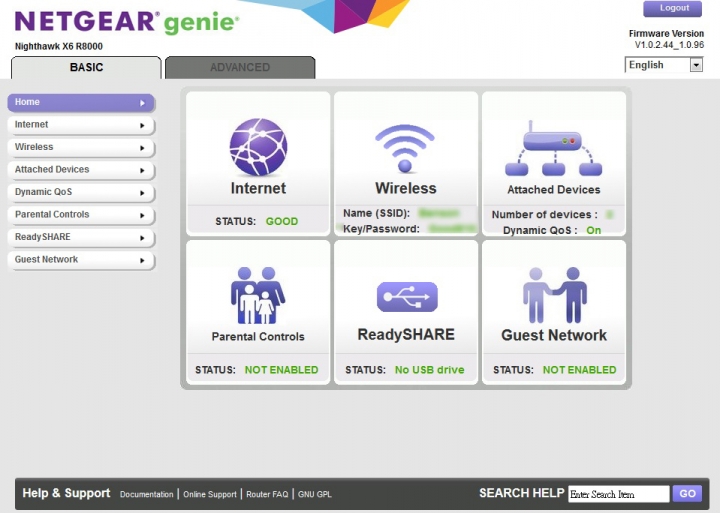
Task: Focus the Enter Search Item field
Action: [619, 494]
